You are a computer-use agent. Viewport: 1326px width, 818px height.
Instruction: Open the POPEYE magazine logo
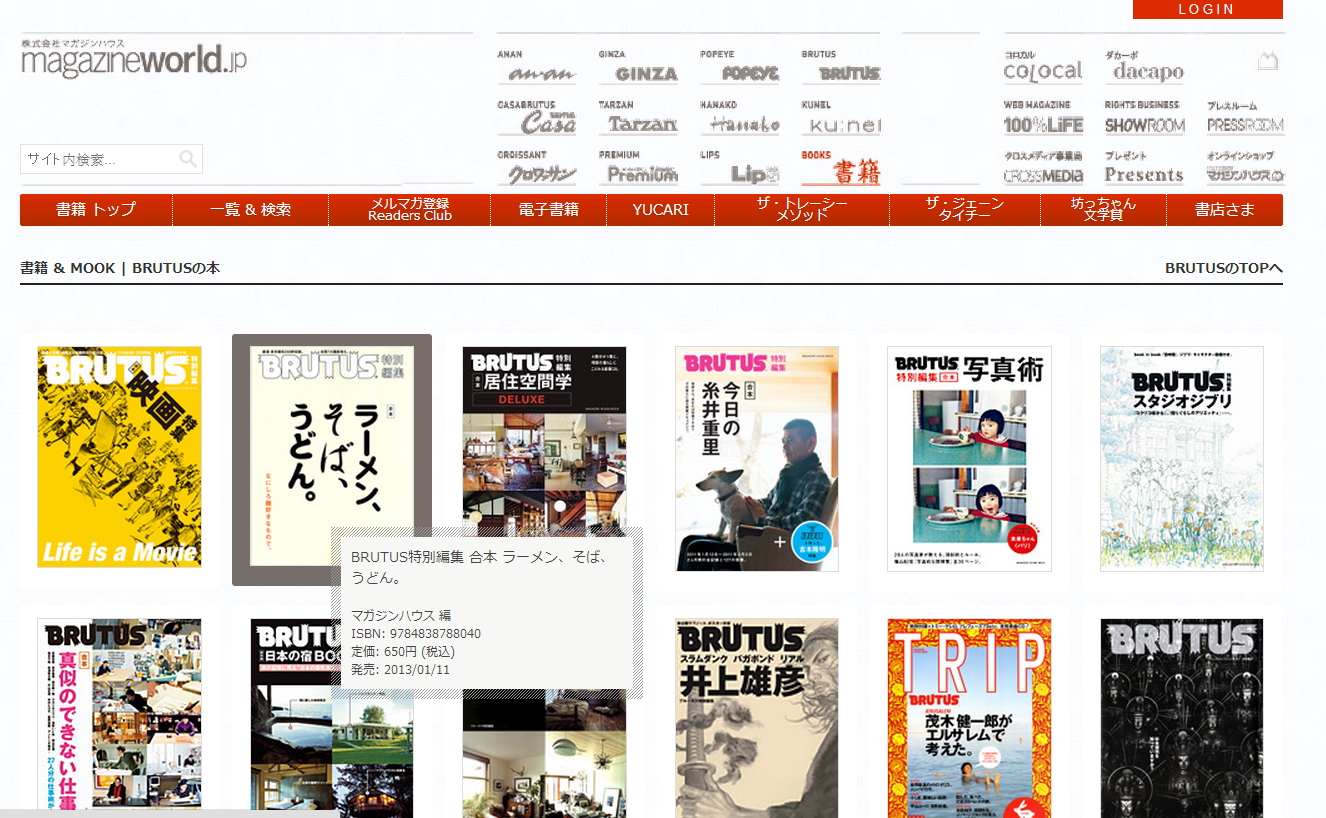coord(740,68)
